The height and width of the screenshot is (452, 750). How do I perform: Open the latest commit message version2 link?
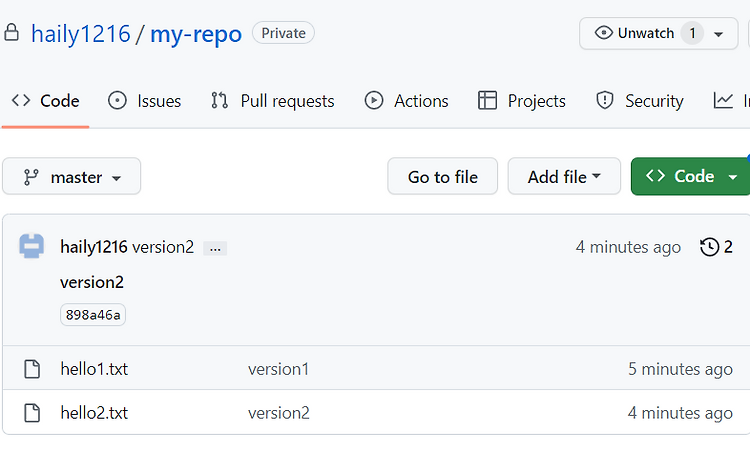[163, 247]
